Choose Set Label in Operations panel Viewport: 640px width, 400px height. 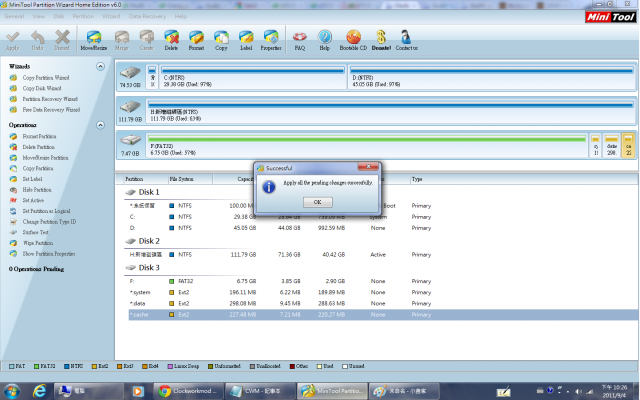[32, 179]
